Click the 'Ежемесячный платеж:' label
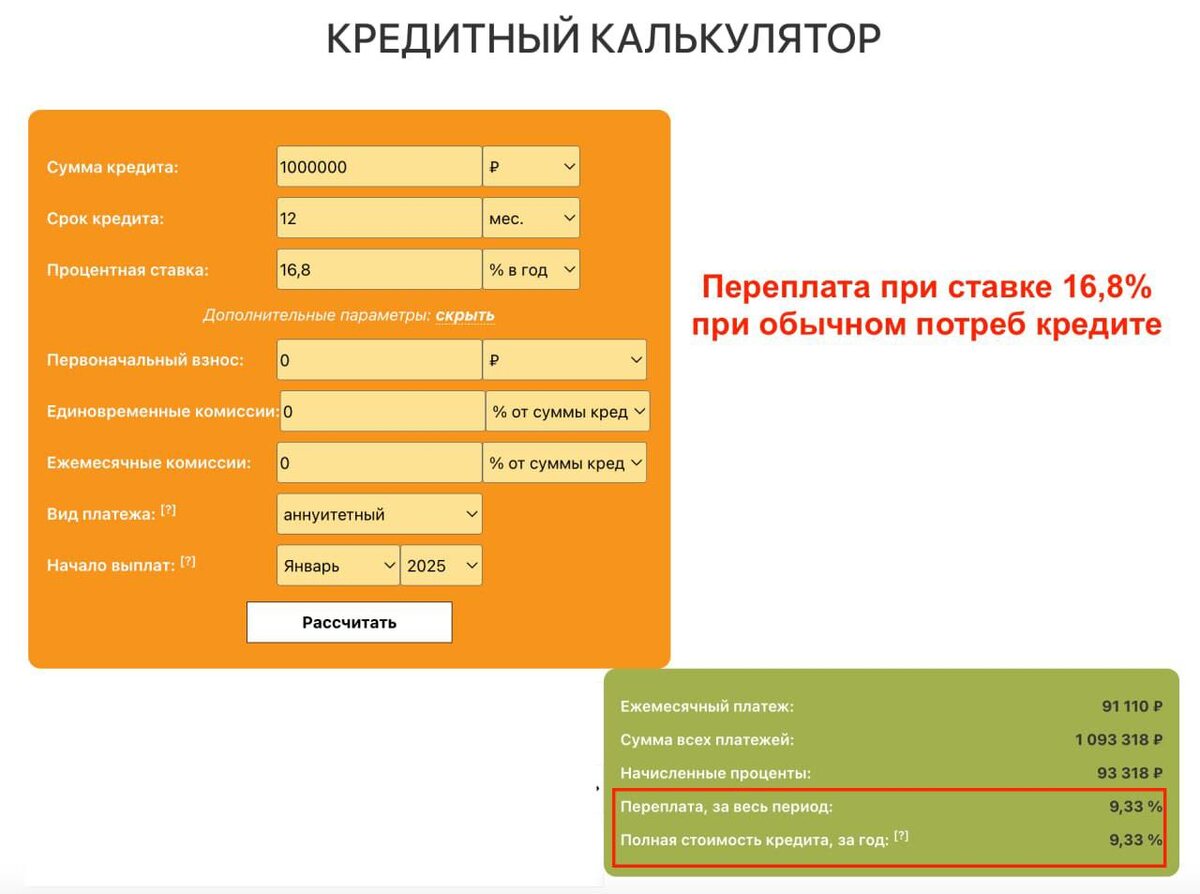 click(707, 707)
